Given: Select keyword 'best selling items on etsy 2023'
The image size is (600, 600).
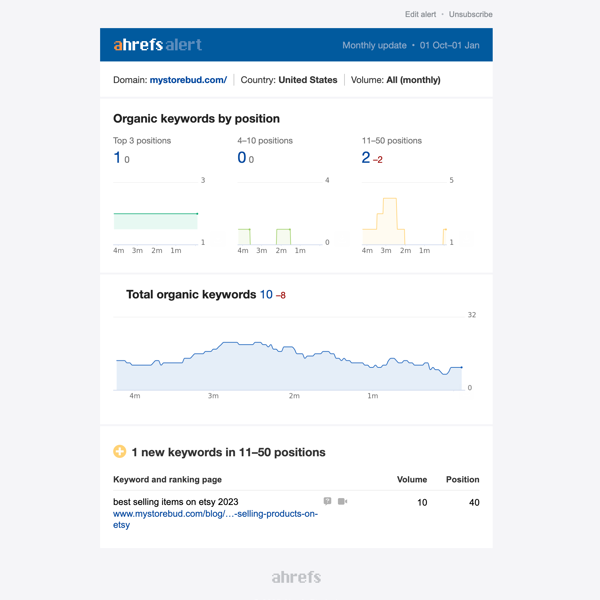Looking at the screenshot, I should pos(175,502).
